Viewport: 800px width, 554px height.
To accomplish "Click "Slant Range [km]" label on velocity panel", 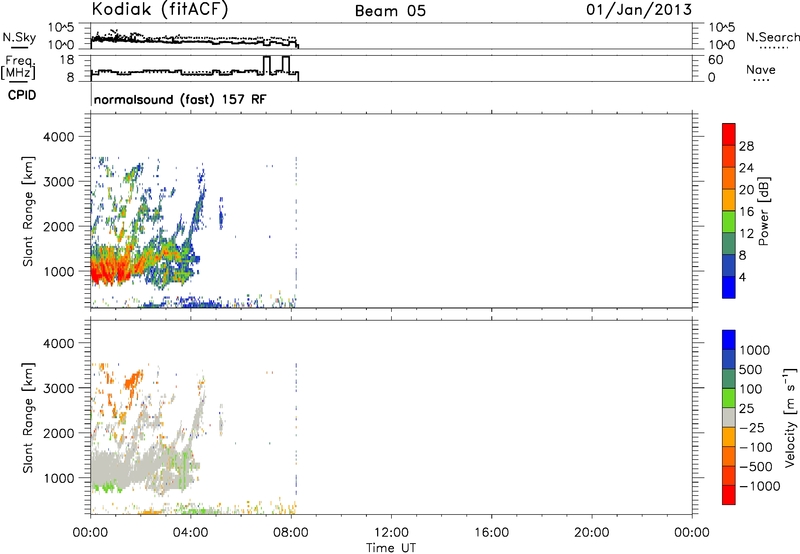I will click(x=28, y=418).
